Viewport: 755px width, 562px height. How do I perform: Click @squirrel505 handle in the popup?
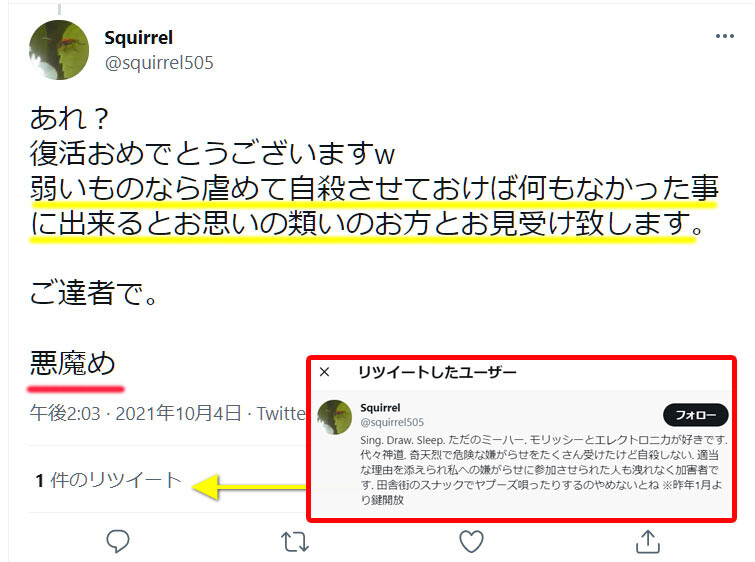392,422
